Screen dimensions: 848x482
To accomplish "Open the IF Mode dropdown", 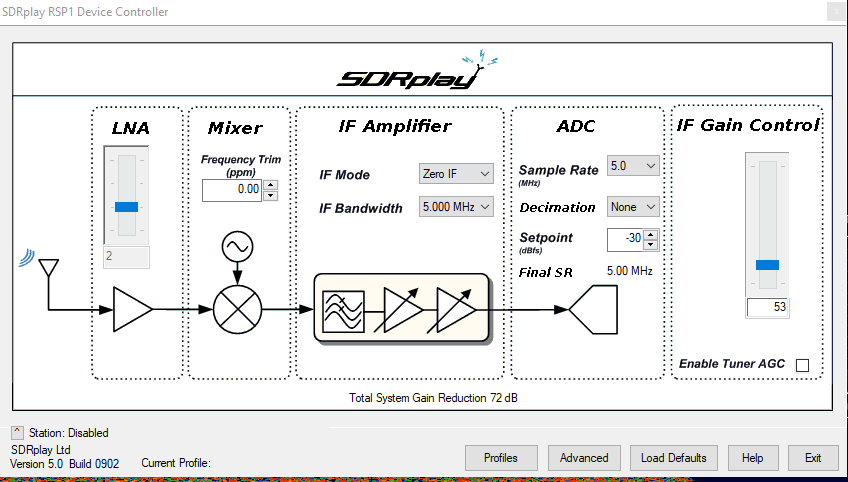I will point(456,174).
